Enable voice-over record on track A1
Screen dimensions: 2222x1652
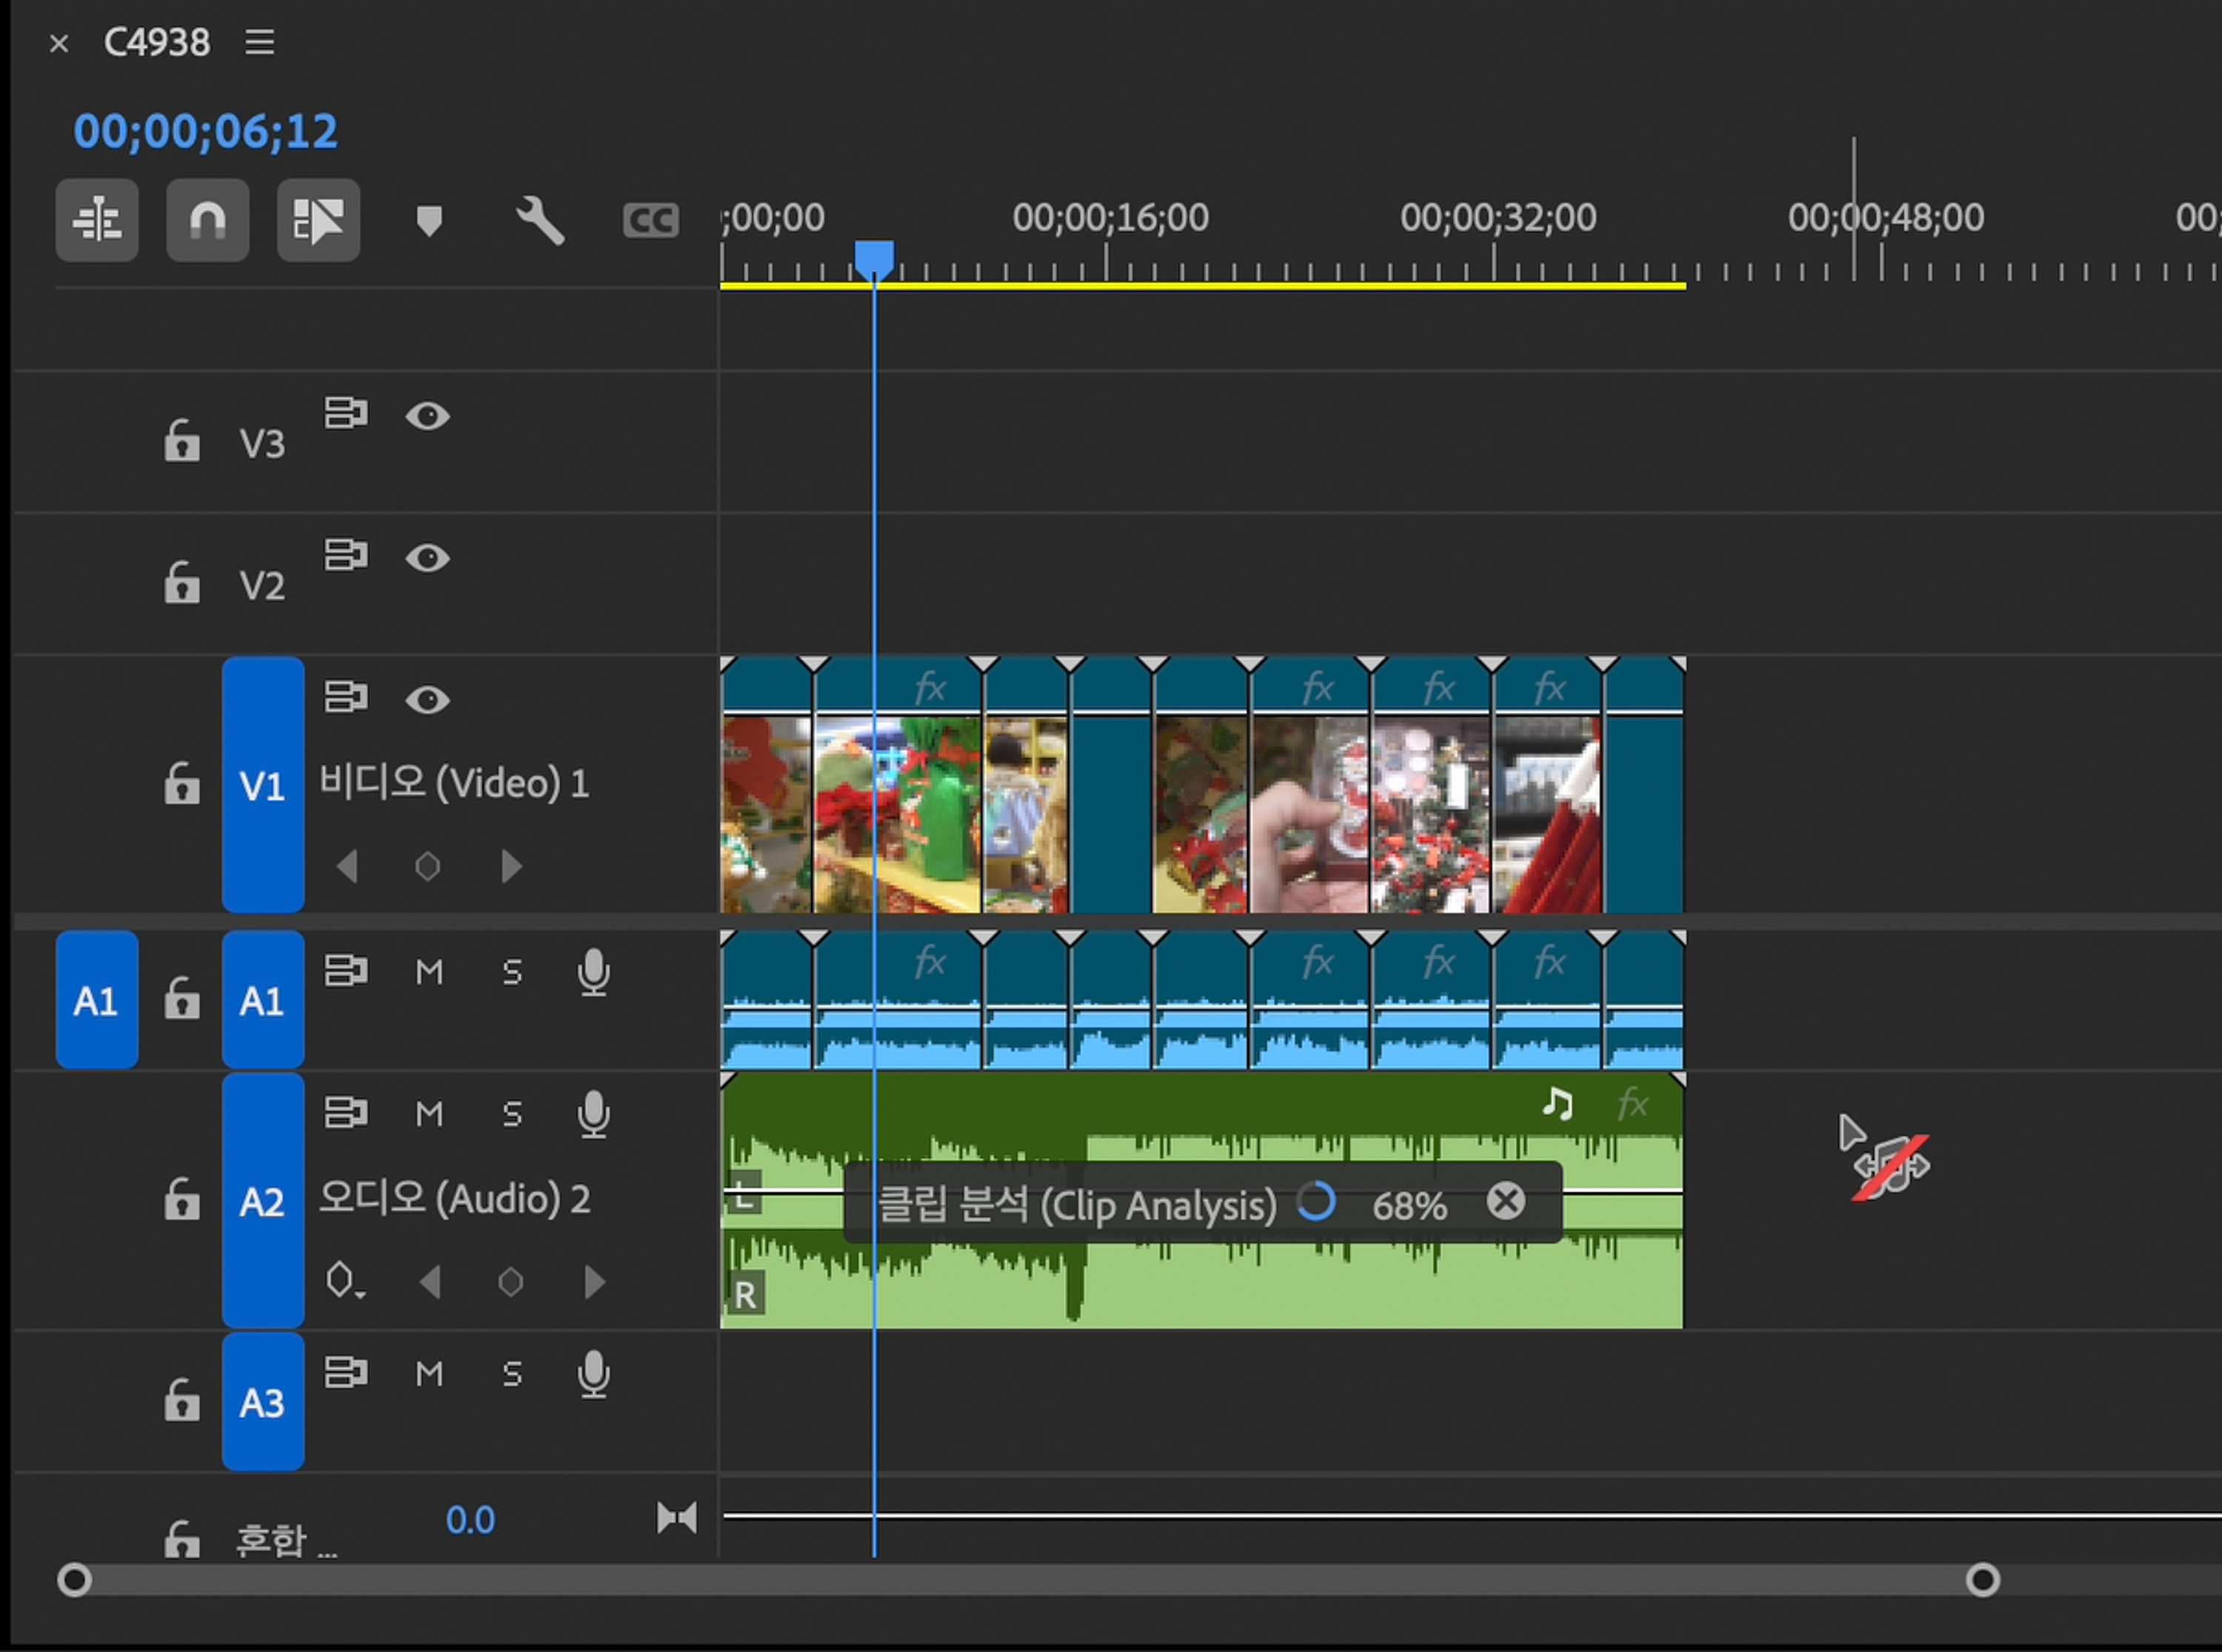pos(593,972)
